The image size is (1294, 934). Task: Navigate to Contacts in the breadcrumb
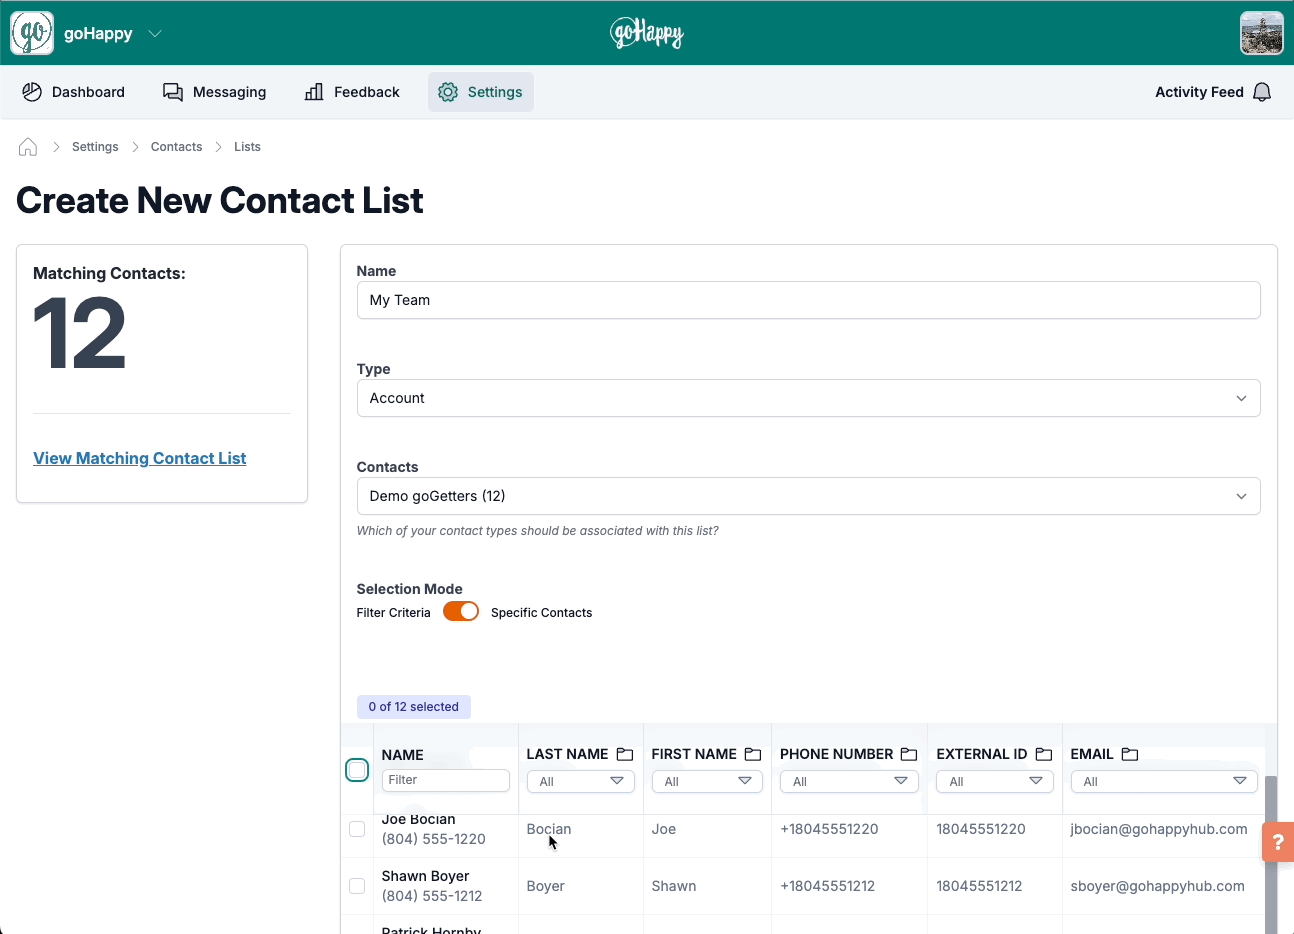[x=176, y=146]
